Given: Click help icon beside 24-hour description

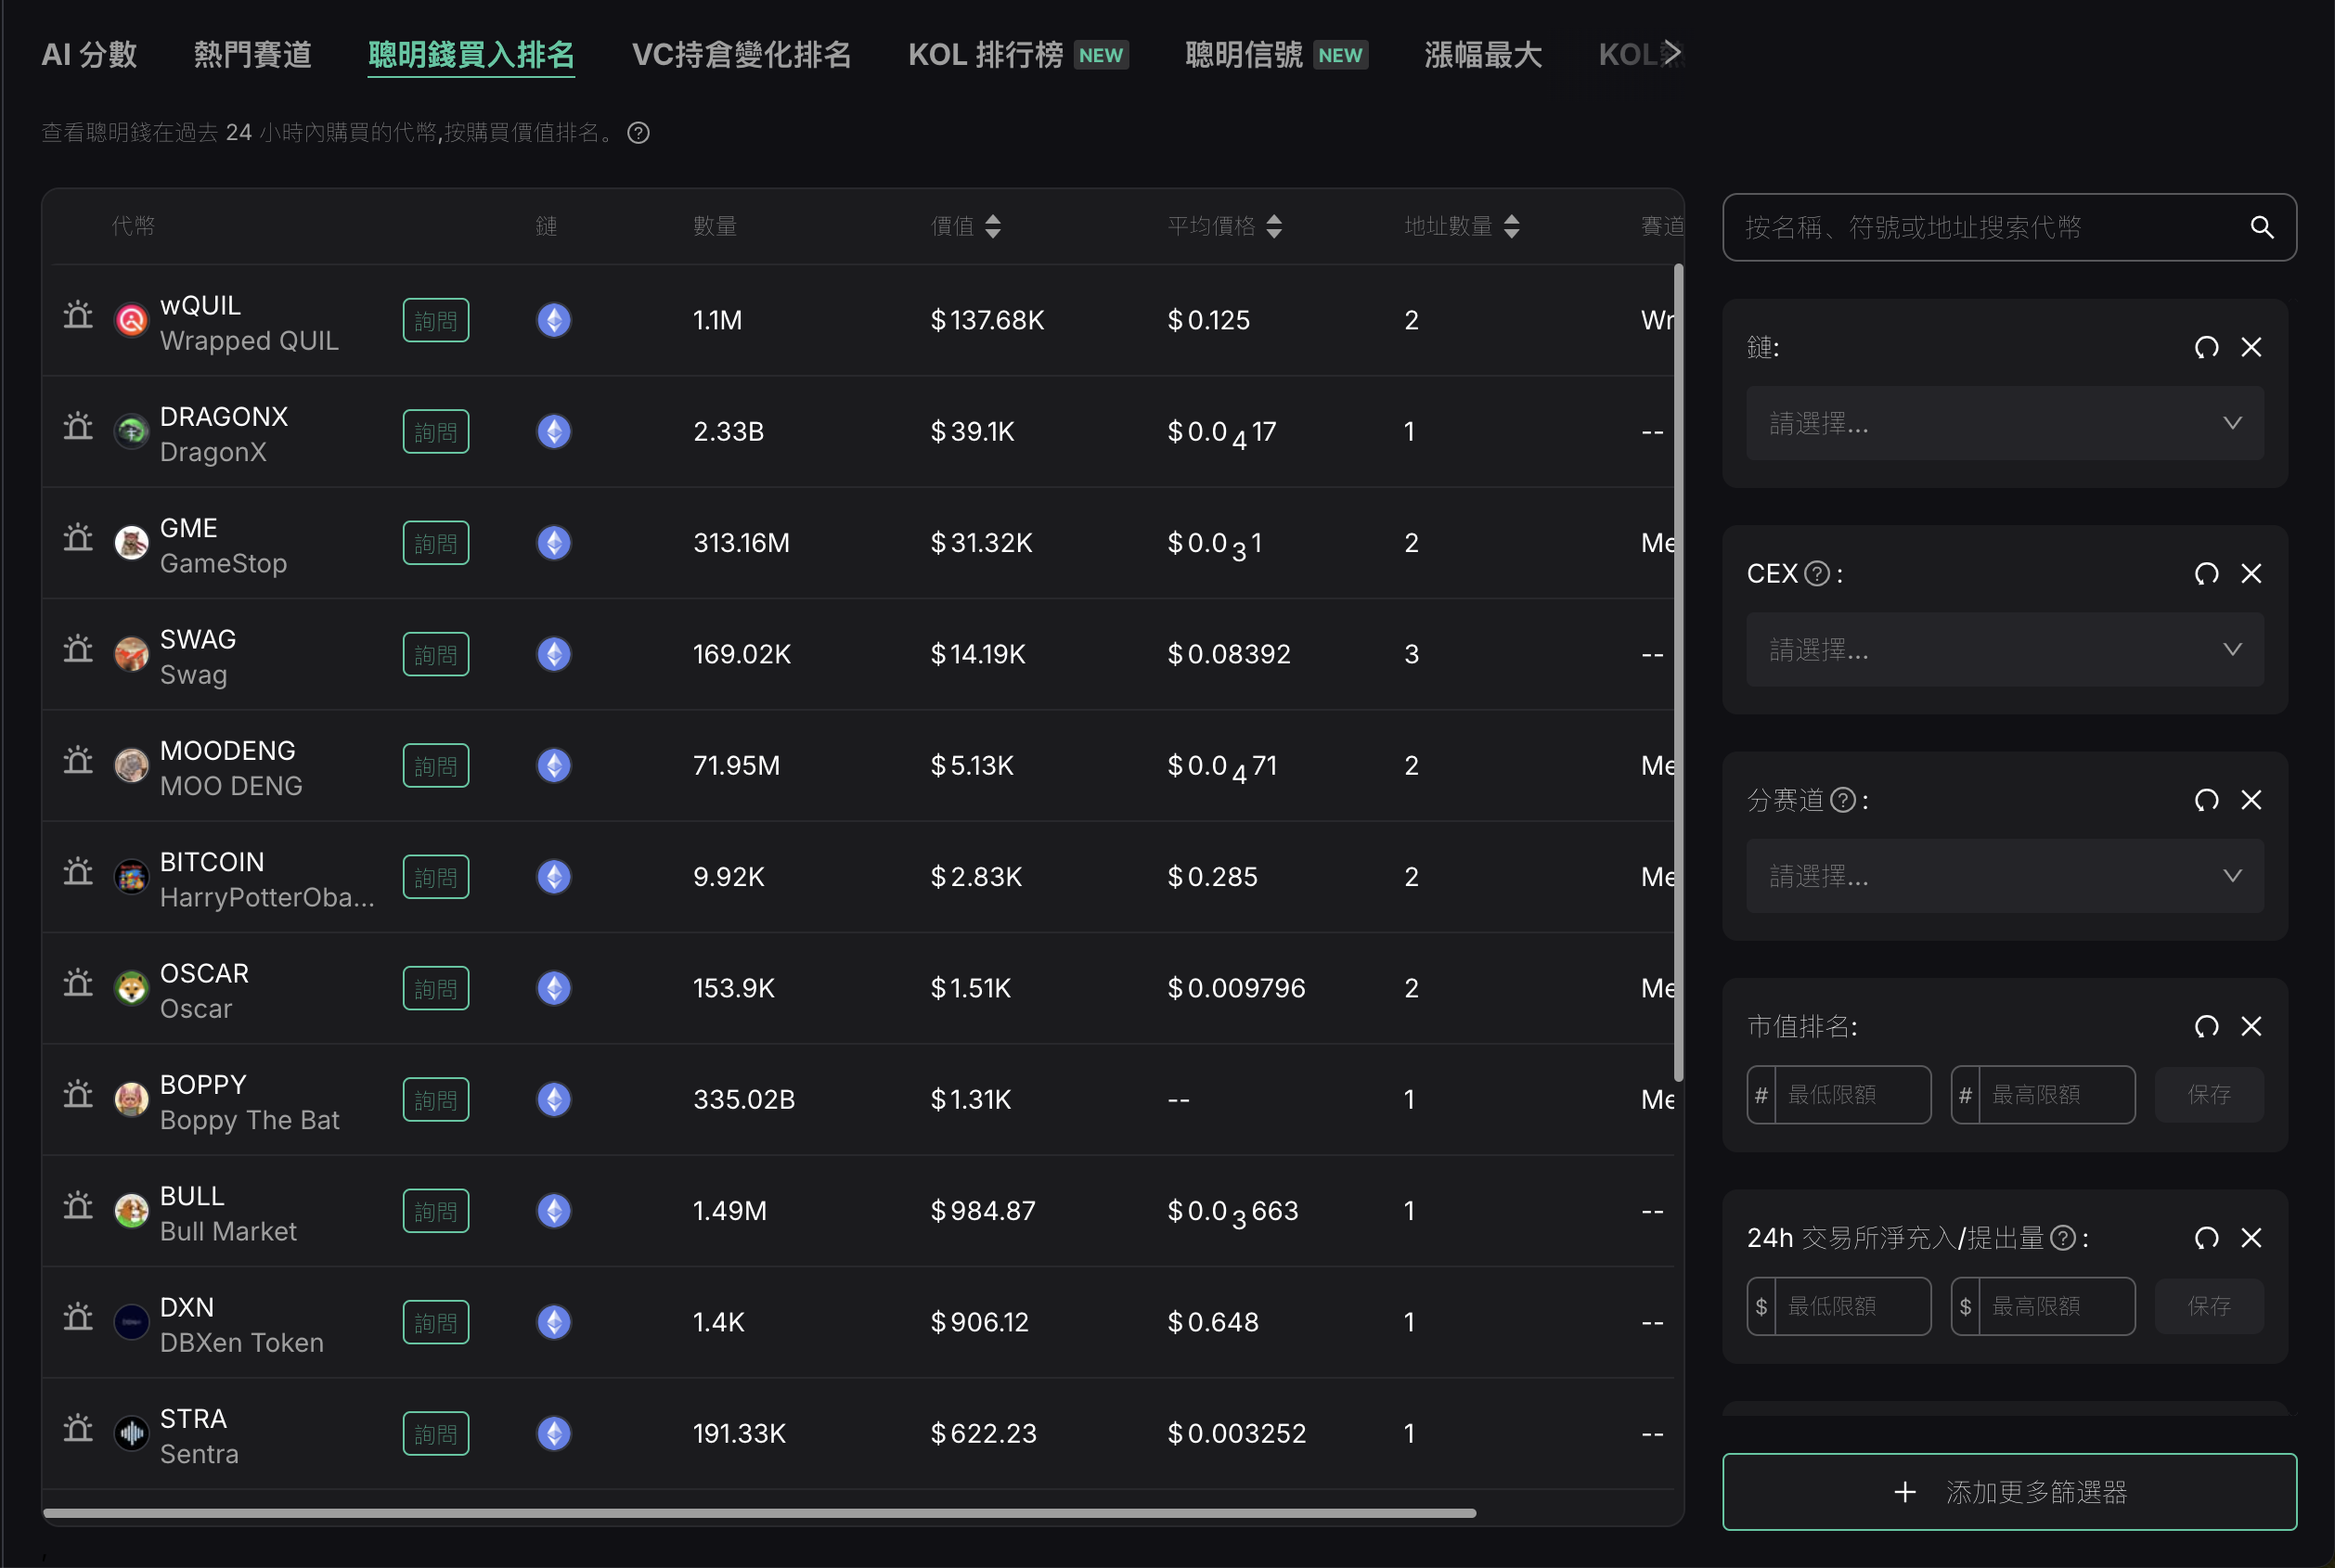Looking at the screenshot, I should [x=638, y=133].
